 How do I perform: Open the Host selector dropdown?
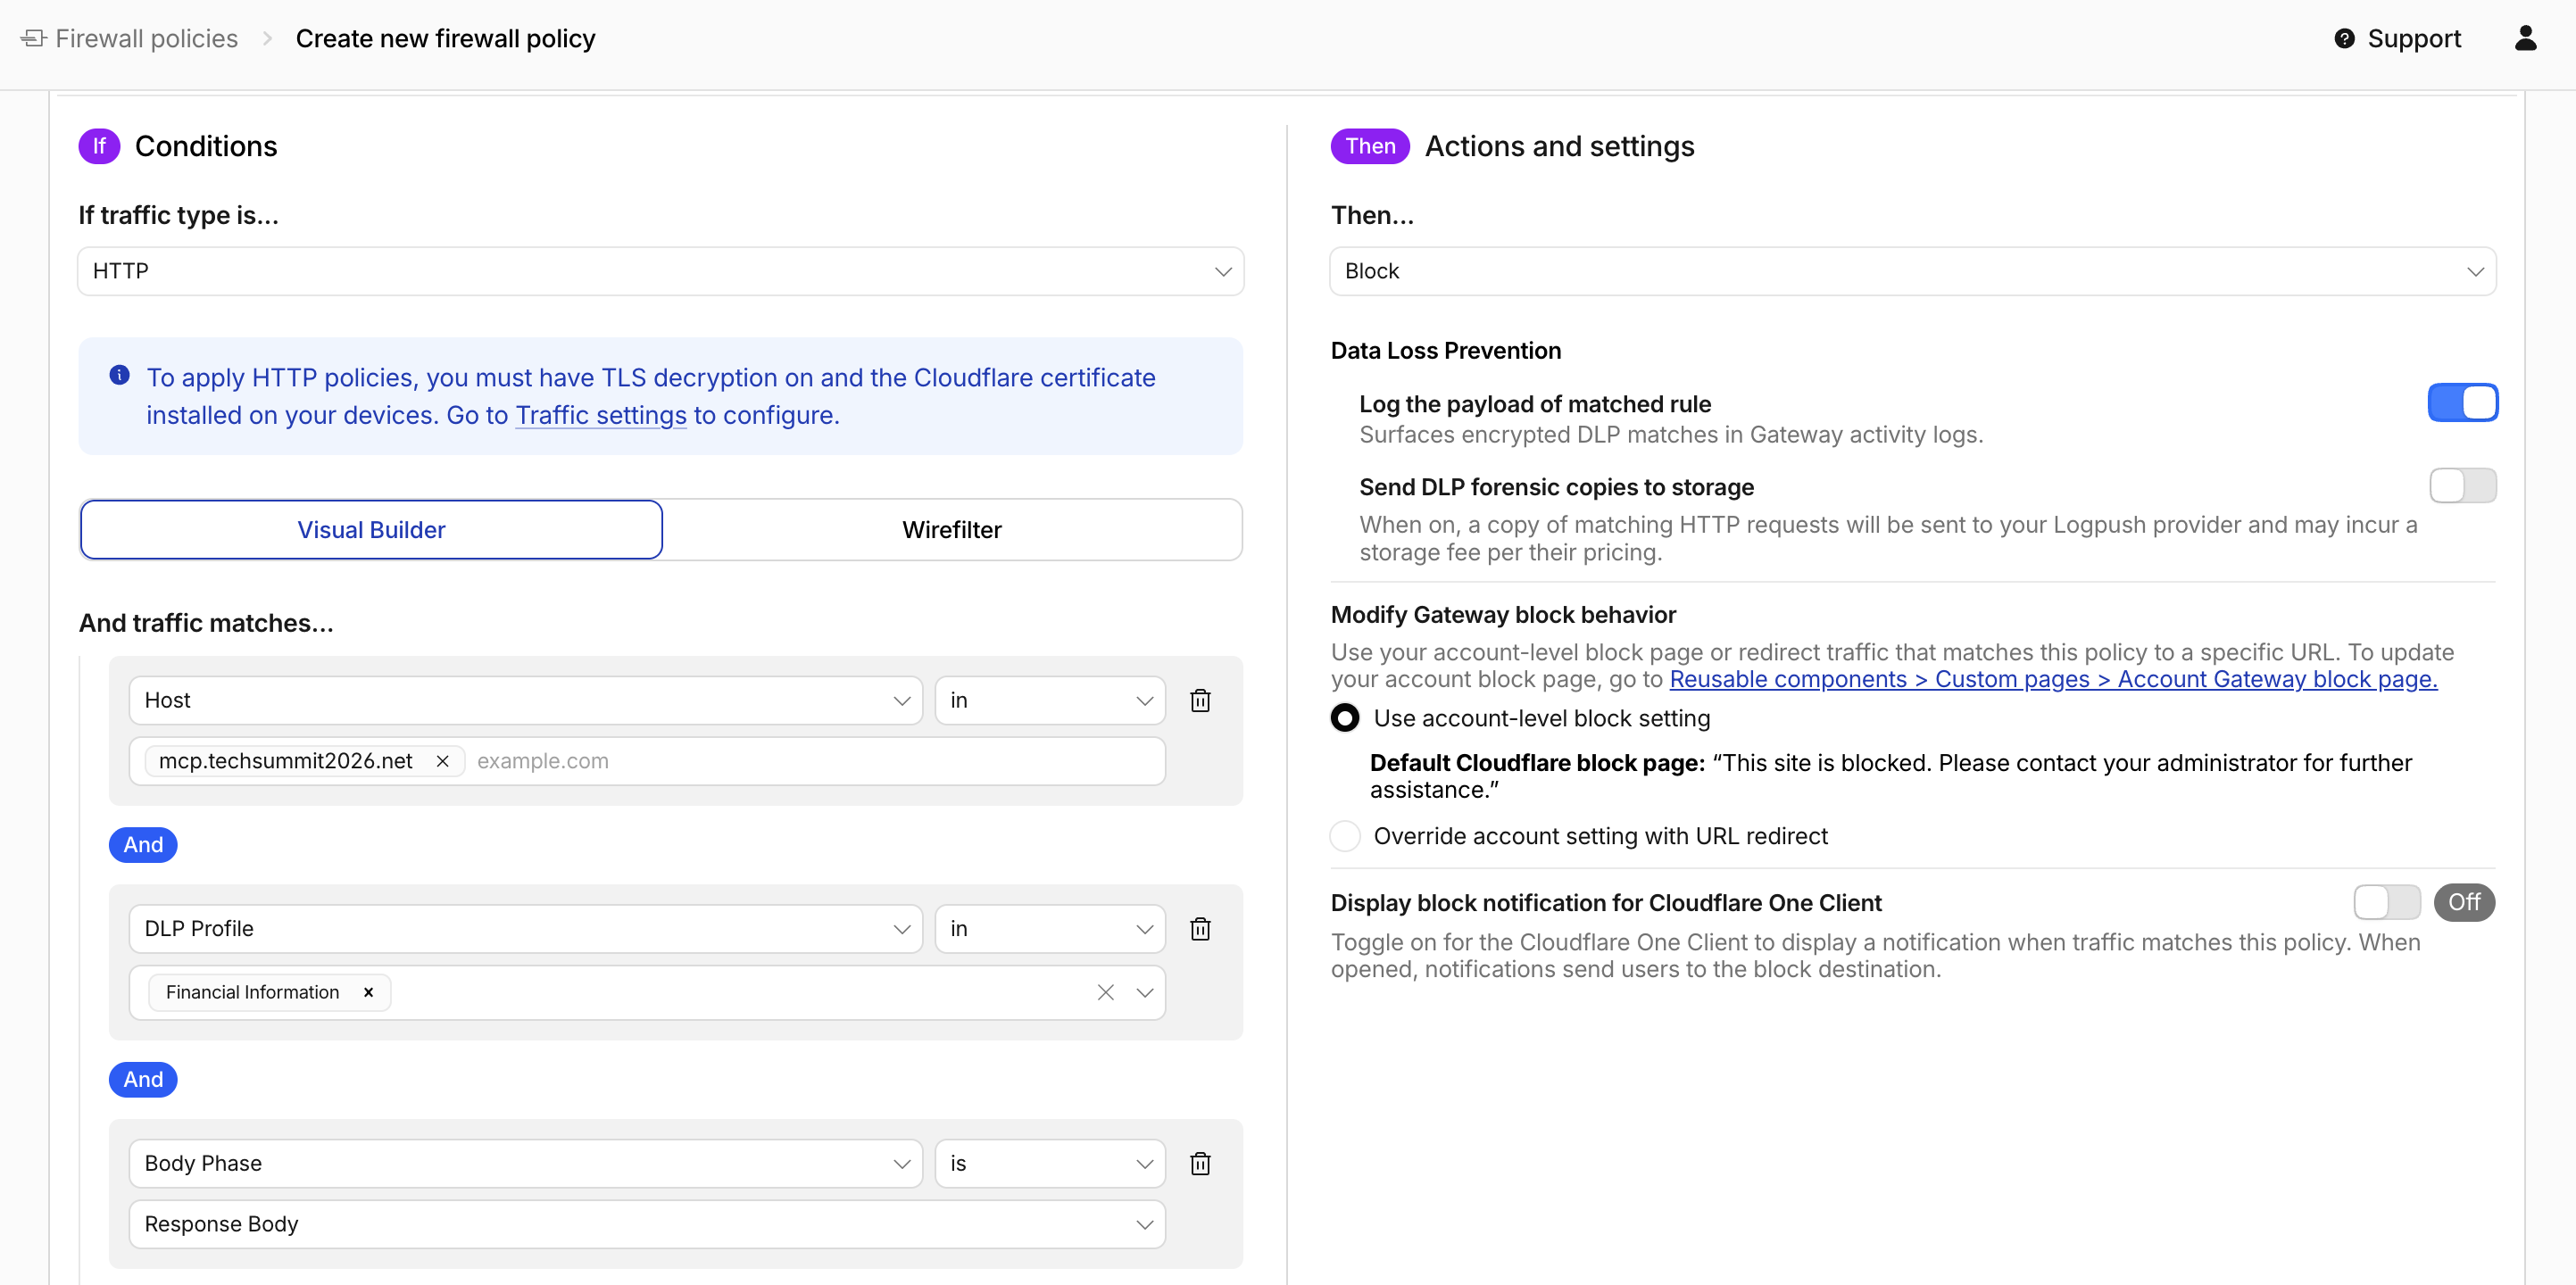click(x=525, y=700)
